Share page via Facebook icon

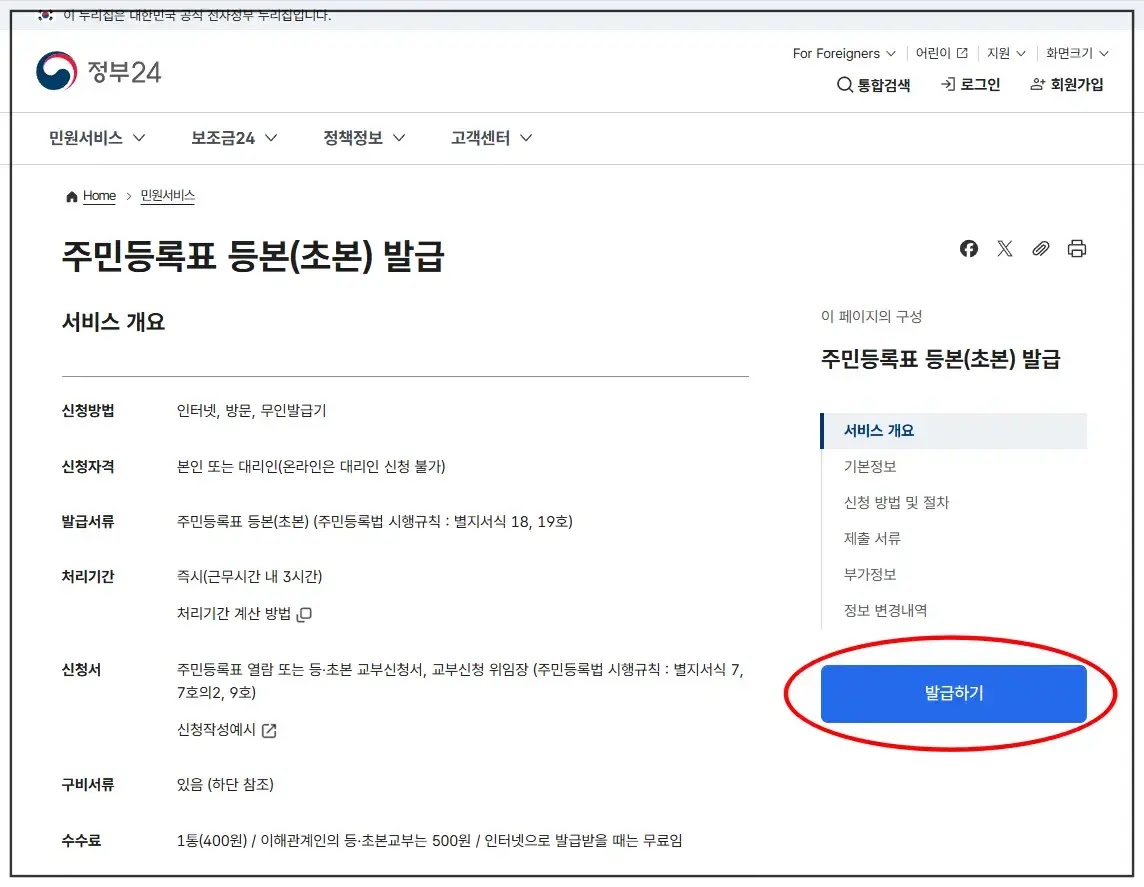(968, 249)
